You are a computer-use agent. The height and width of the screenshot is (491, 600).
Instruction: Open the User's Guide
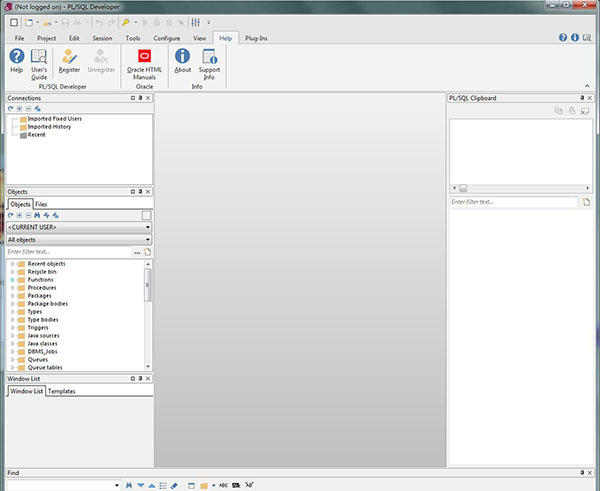pyautogui.click(x=39, y=64)
